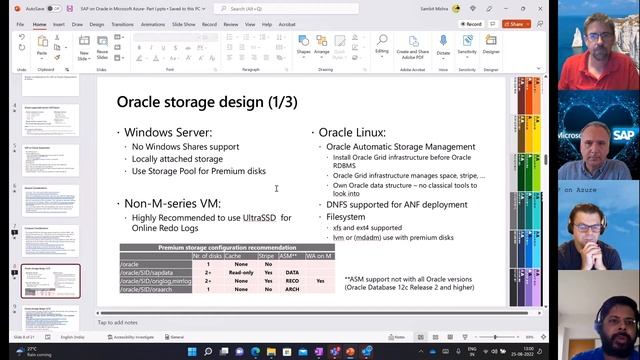The image size is (640, 360).
Task: Click the Undo arrow icon
Action: pos(22,38)
